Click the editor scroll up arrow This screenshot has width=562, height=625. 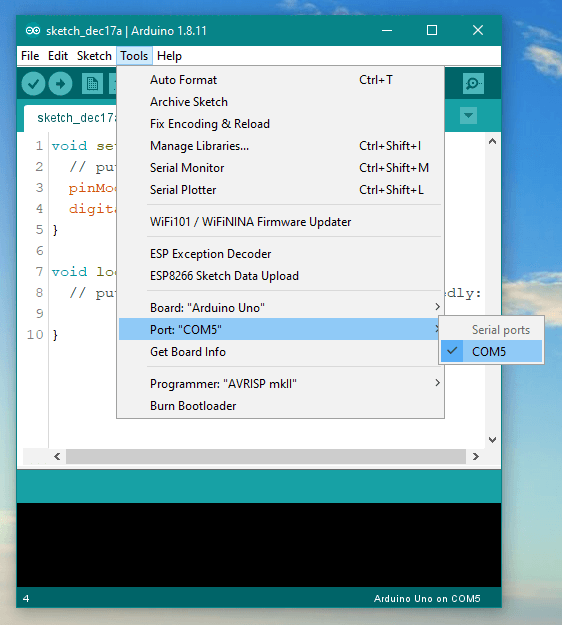493,141
